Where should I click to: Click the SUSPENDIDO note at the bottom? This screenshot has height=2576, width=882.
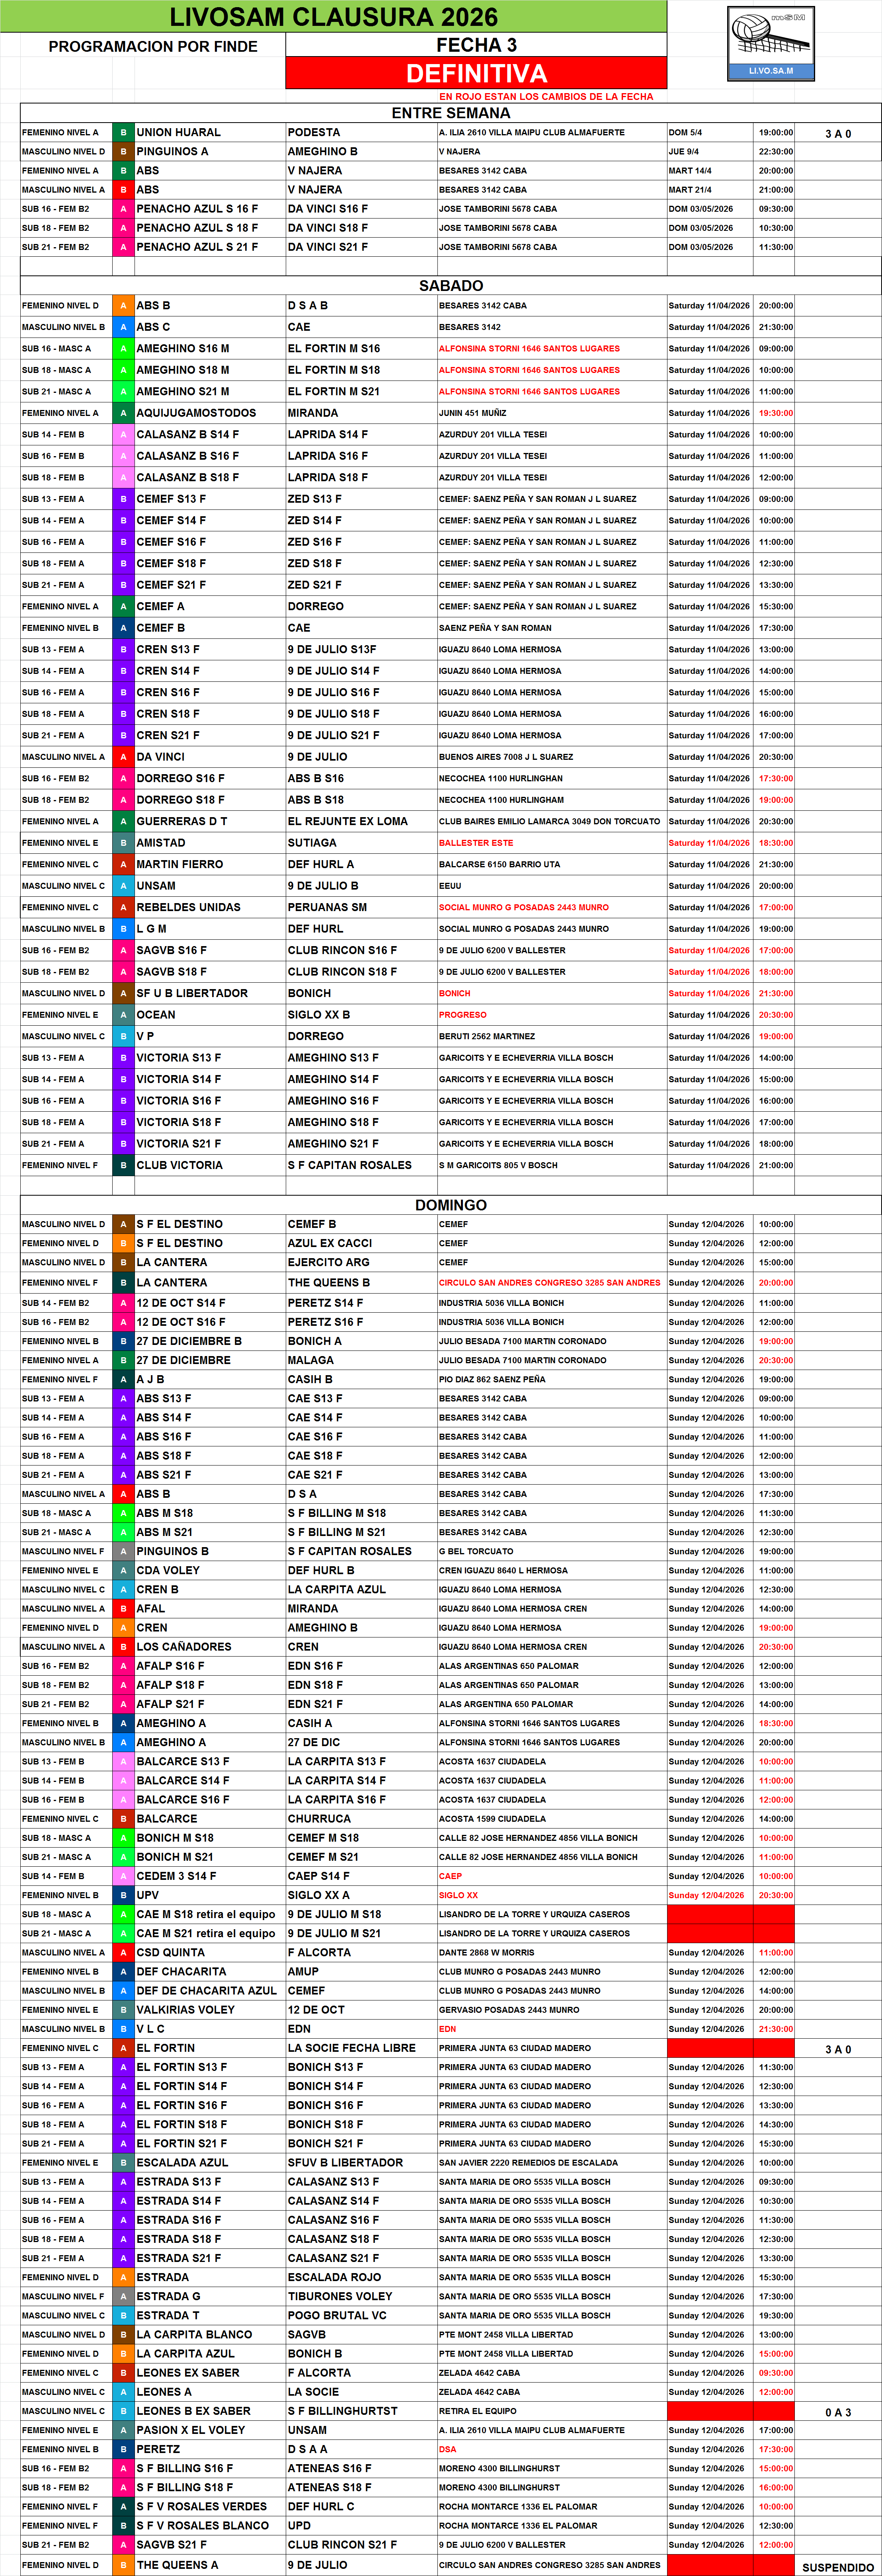[837, 2567]
